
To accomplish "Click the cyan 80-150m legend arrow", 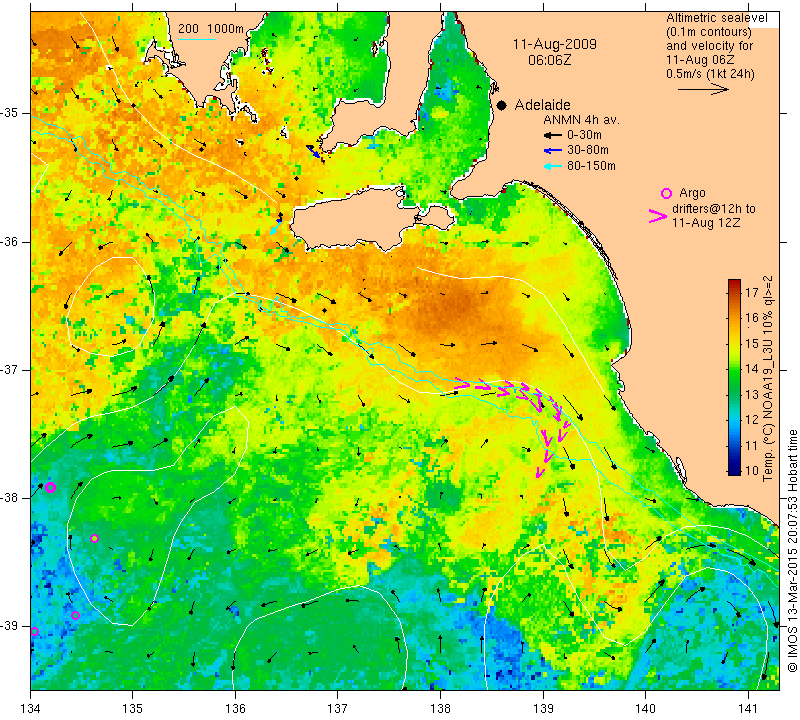I will click(553, 166).
